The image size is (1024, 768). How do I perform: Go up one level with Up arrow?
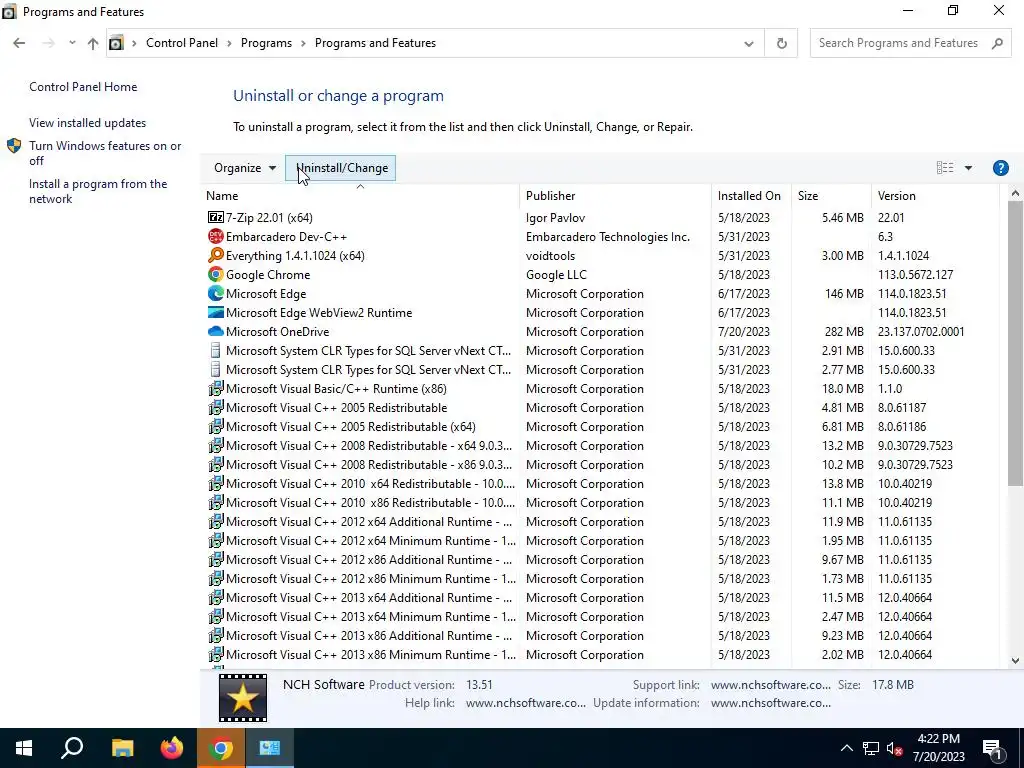tap(93, 43)
